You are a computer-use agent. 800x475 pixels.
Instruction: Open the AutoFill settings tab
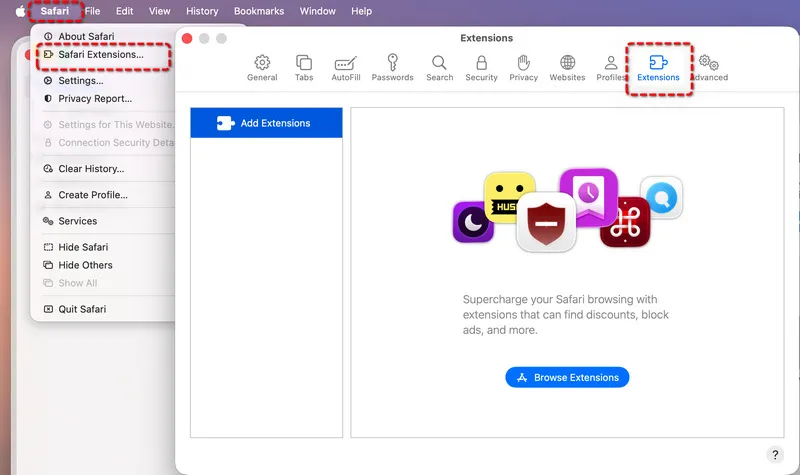click(x=345, y=68)
